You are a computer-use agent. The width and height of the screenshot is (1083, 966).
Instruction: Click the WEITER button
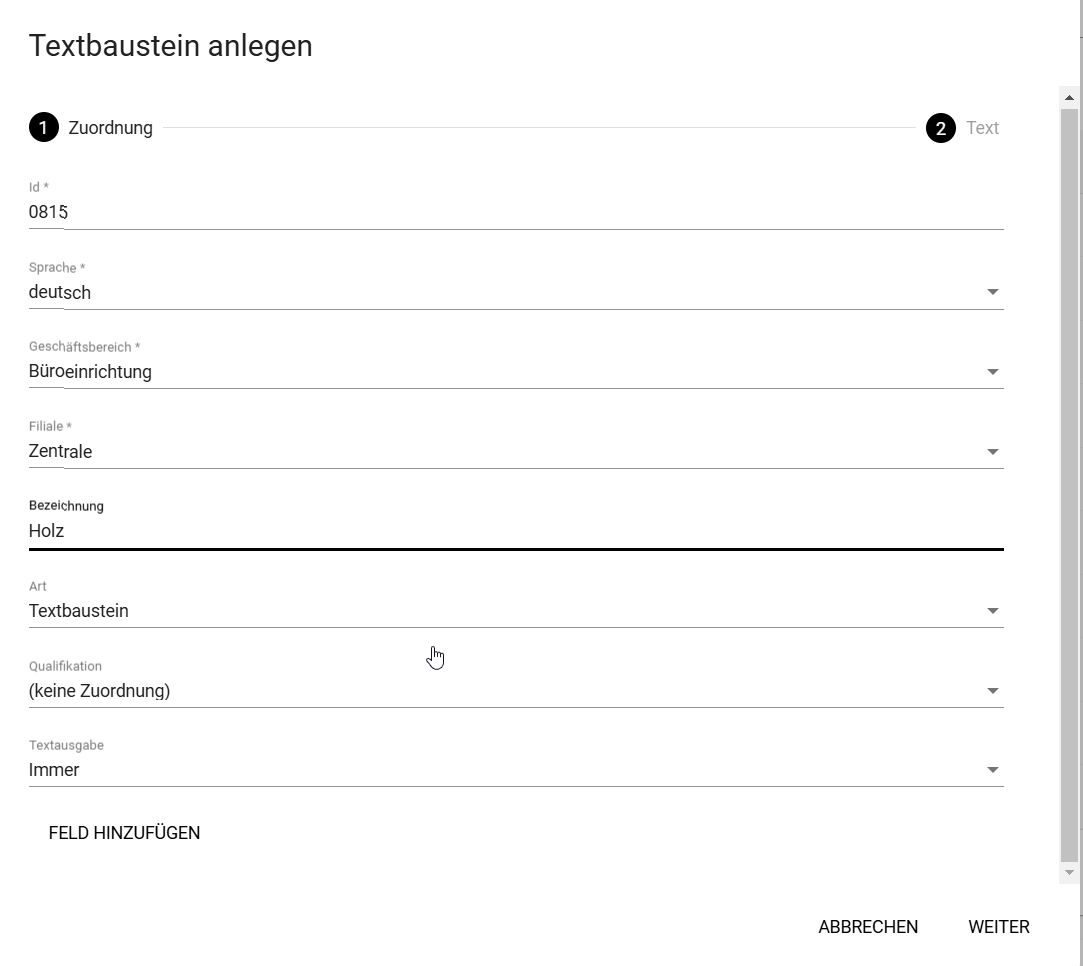coord(999,927)
